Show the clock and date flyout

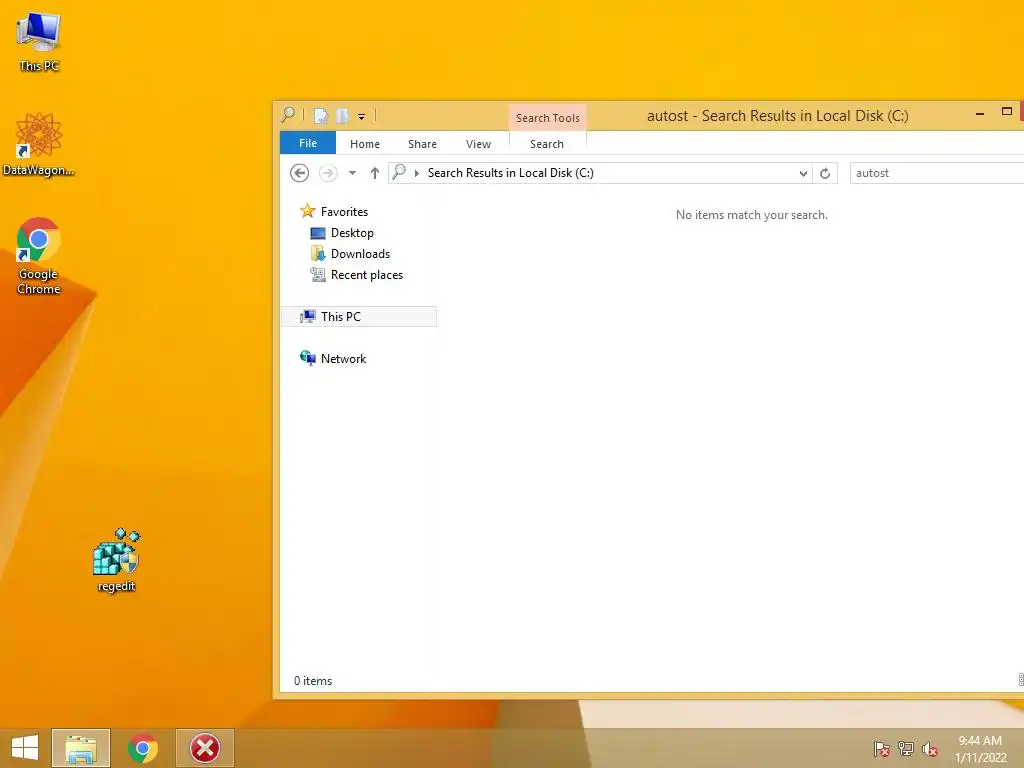tap(980, 748)
